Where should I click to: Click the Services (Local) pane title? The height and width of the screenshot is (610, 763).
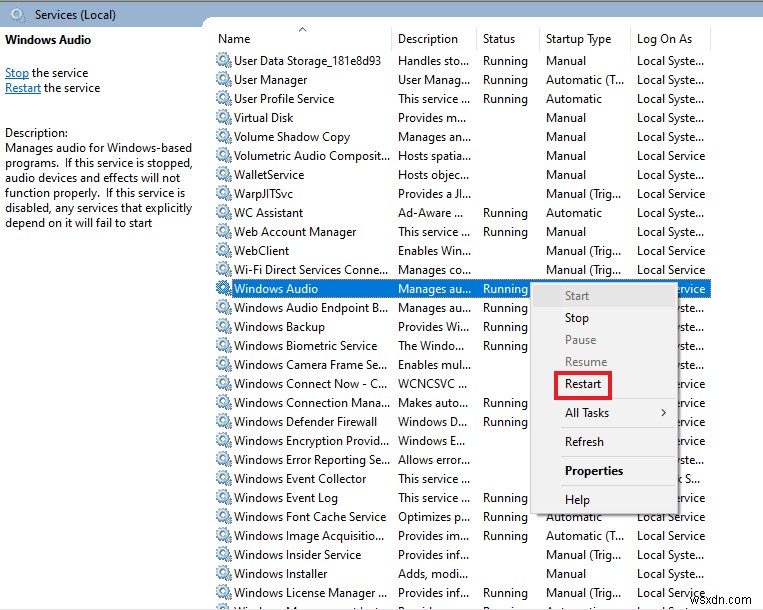tap(75, 15)
